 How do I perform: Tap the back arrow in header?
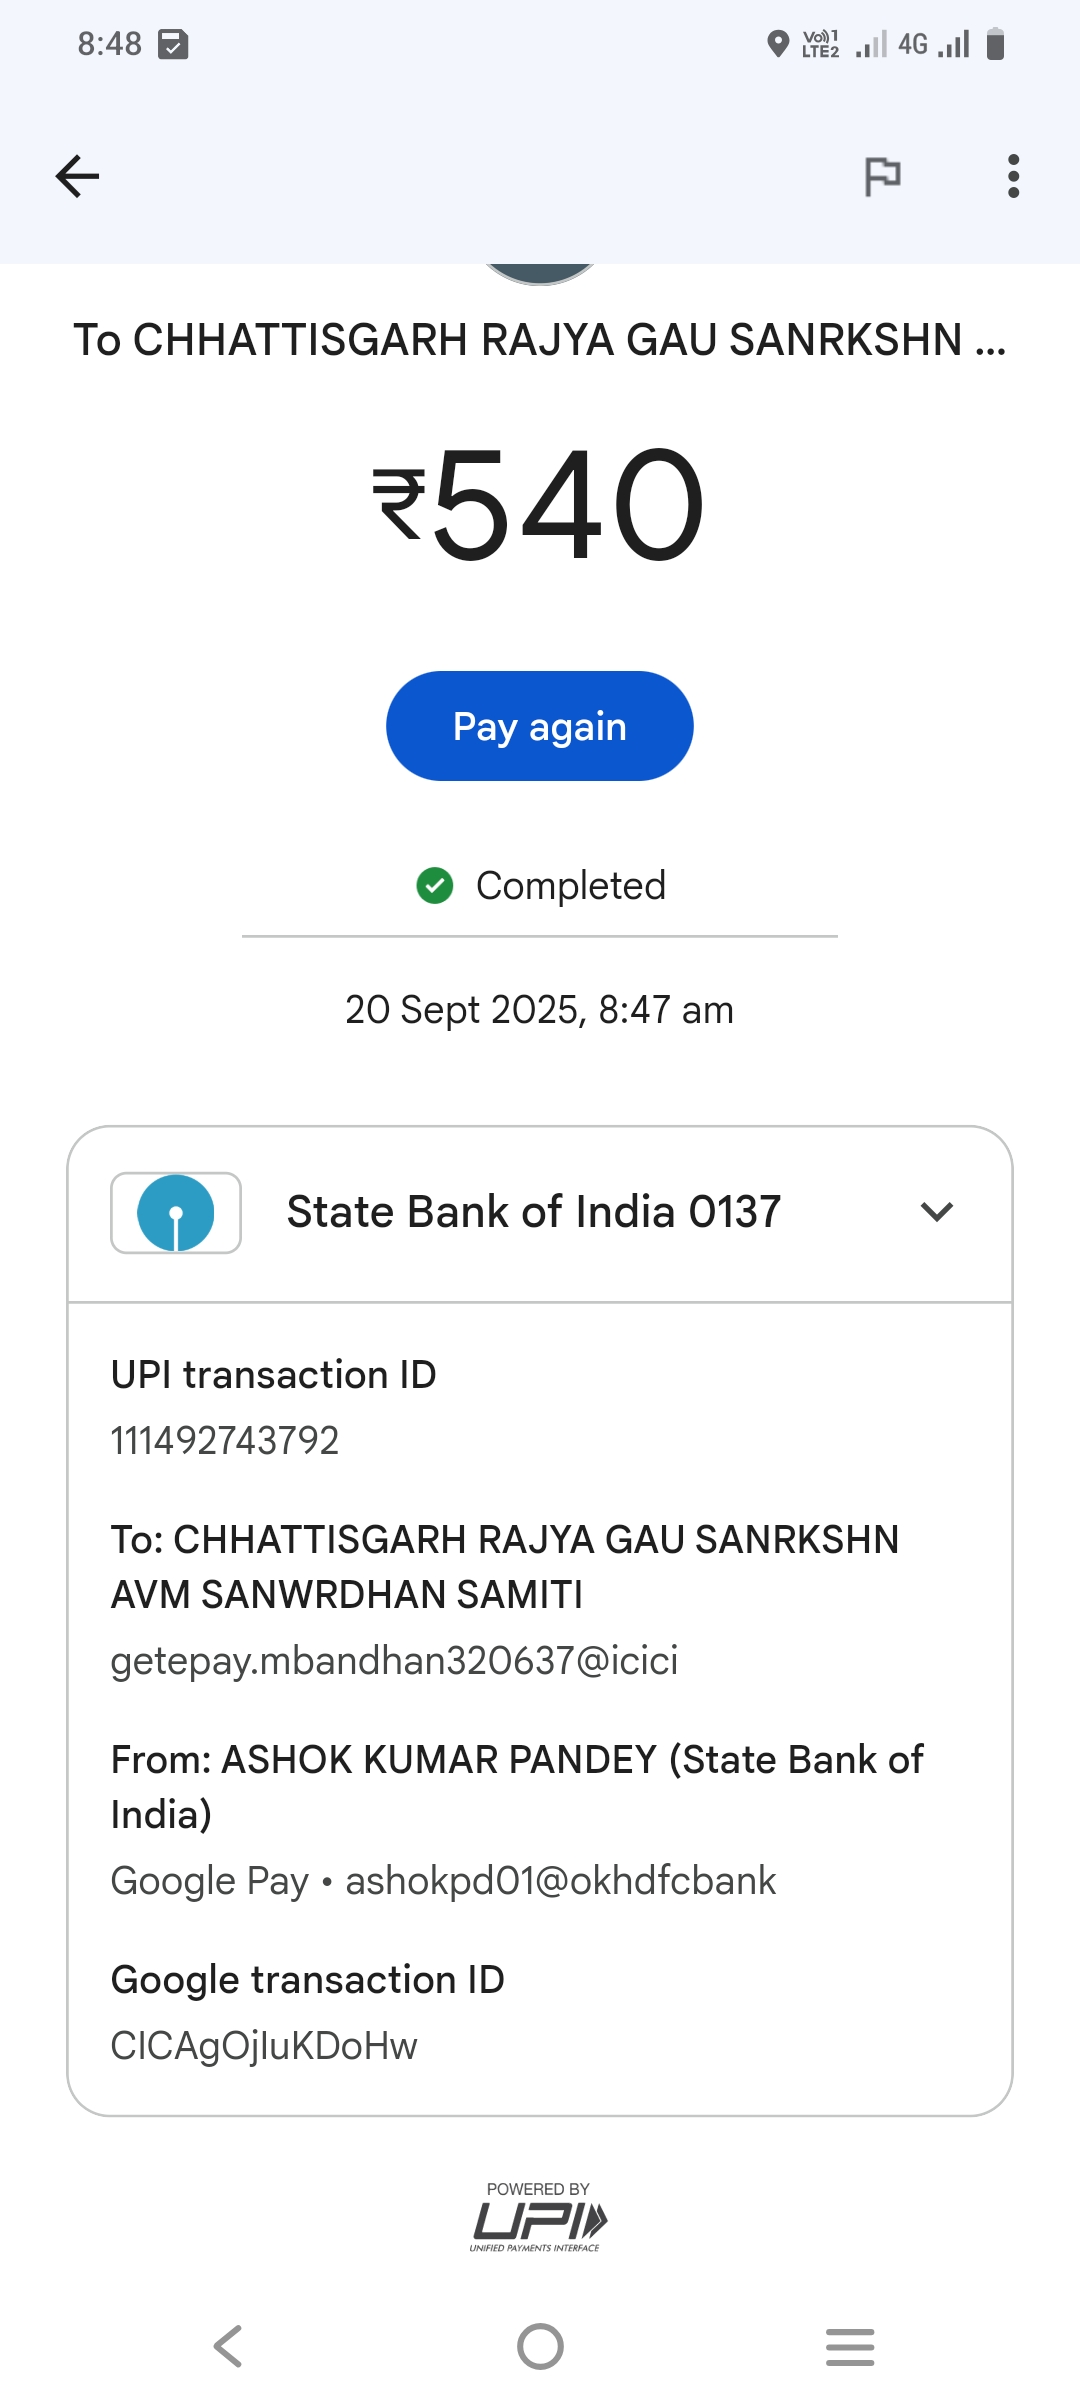click(x=77, y=176)
